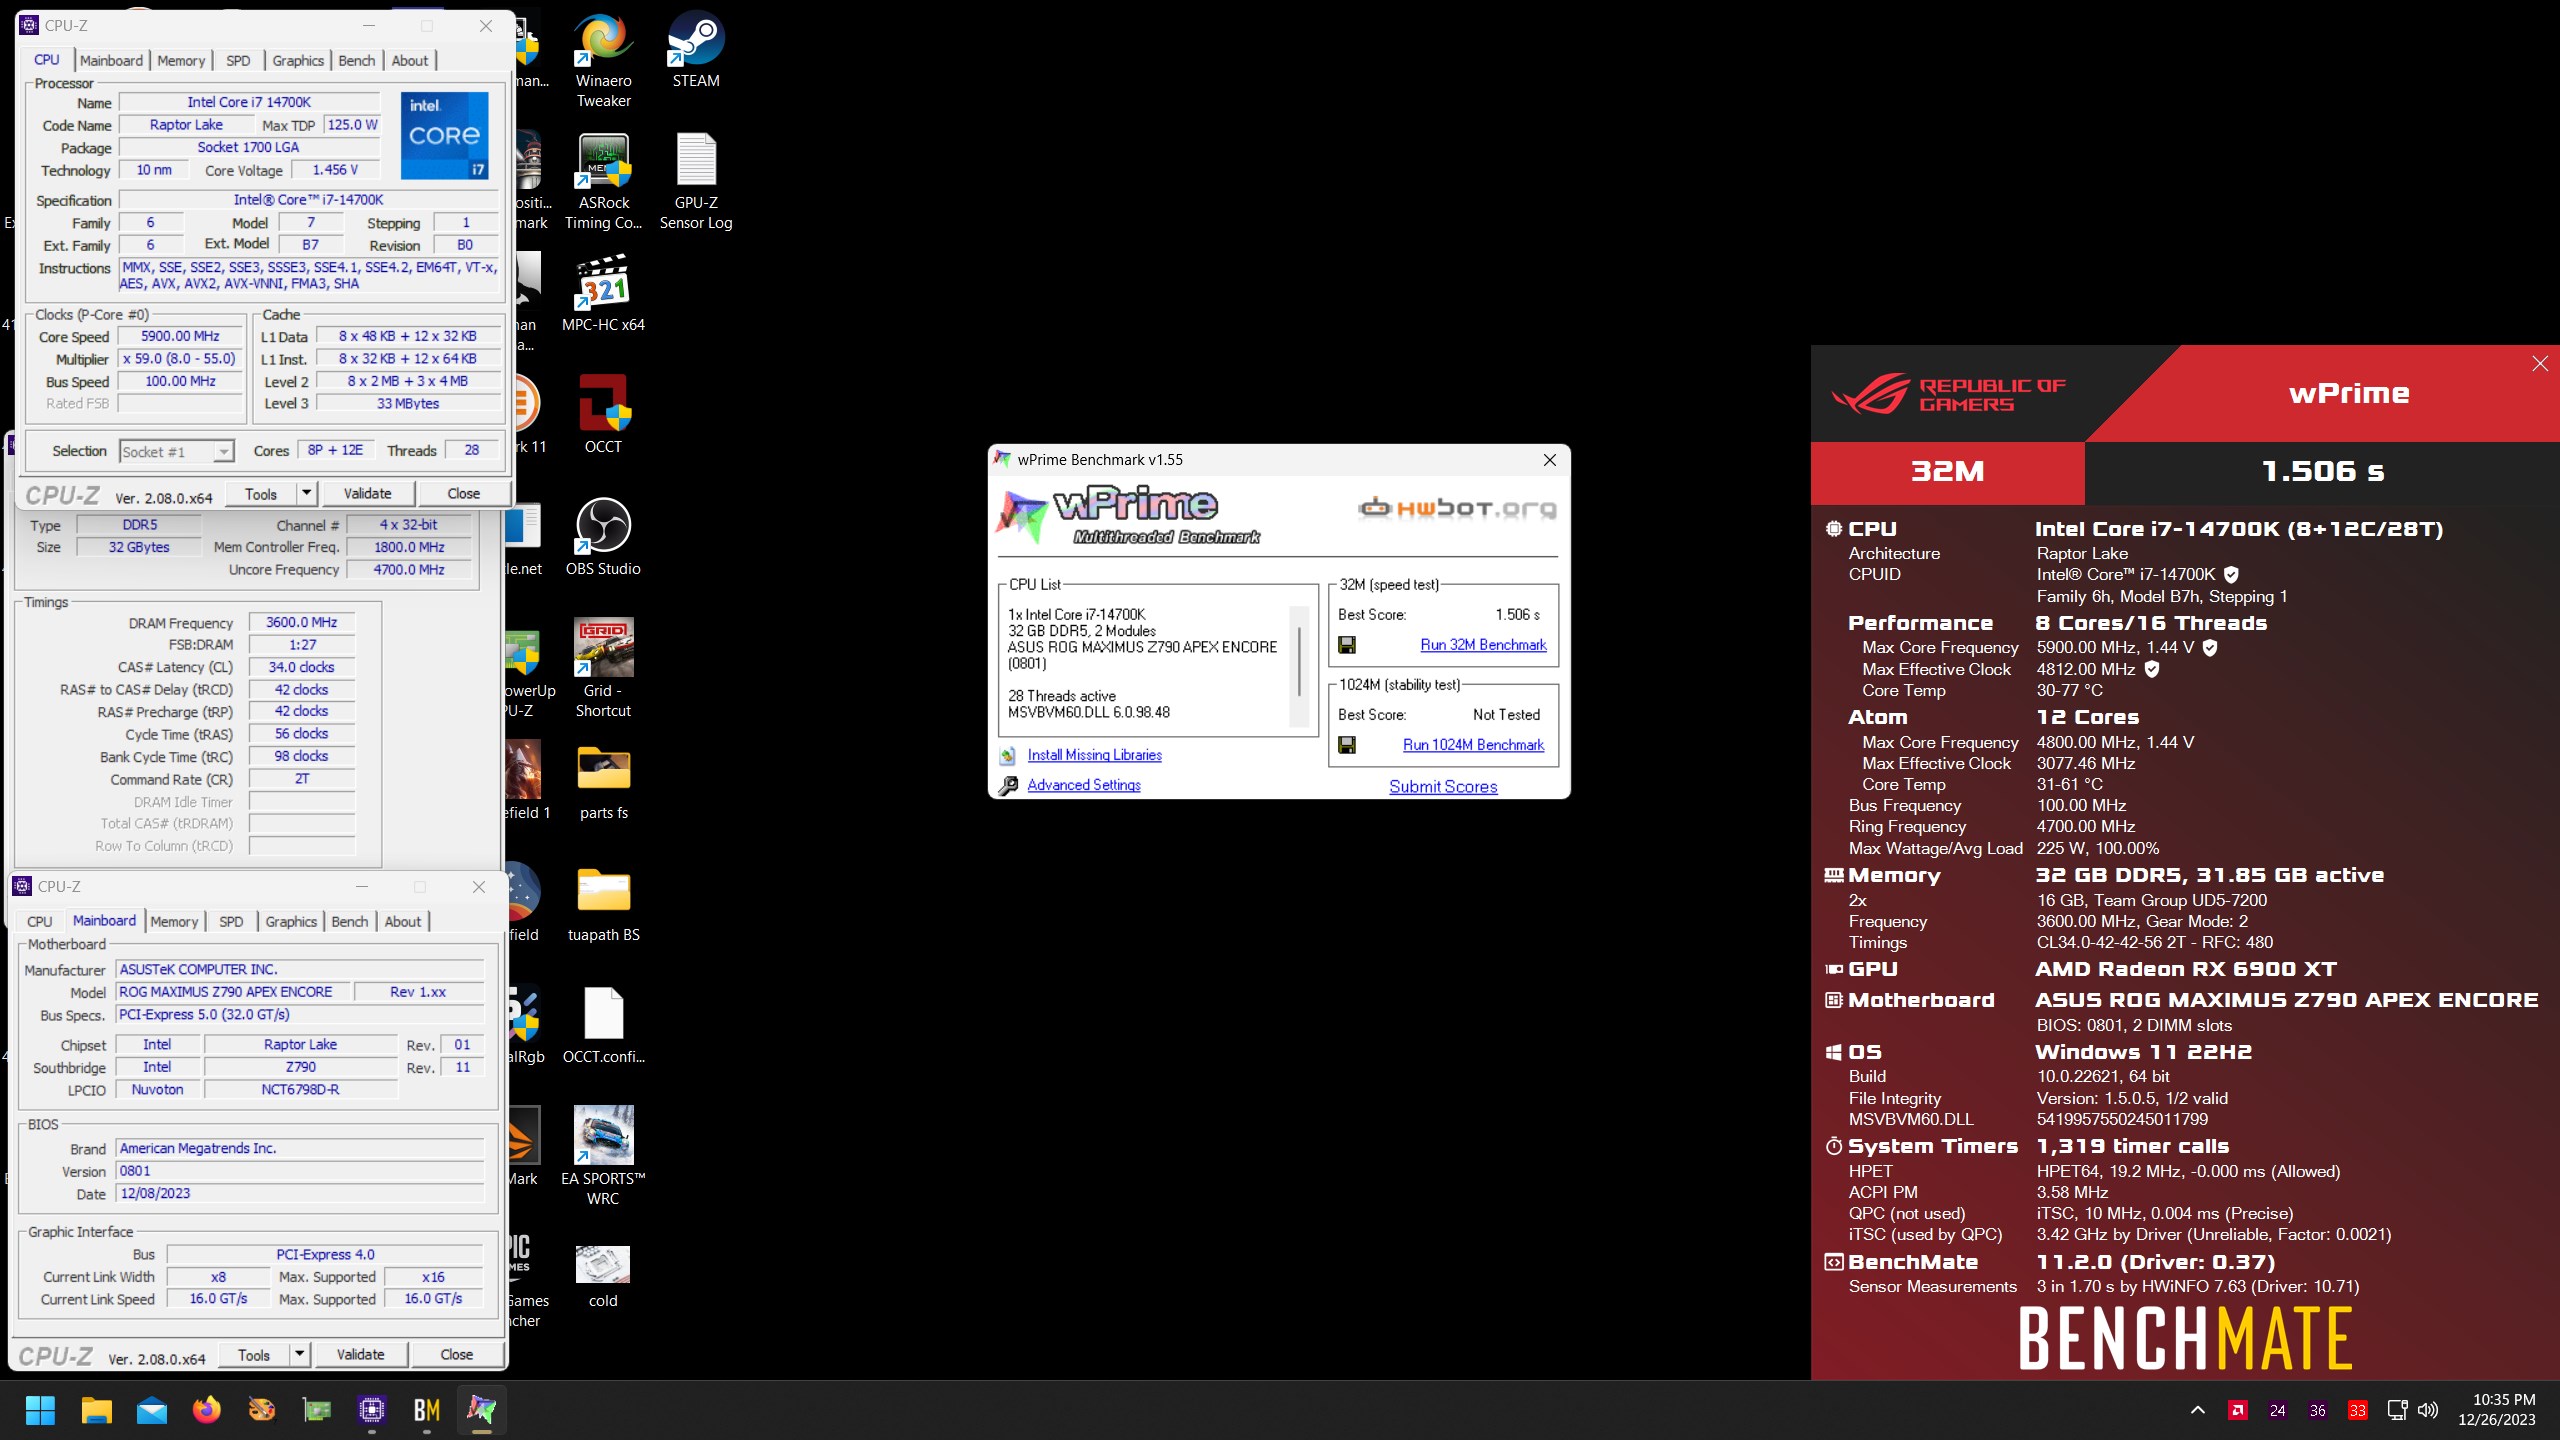The height and width of the screenshot is (1440, 2560).
Task: Click the tray temperature indicator showing 33
Action: [2358, 1410]
